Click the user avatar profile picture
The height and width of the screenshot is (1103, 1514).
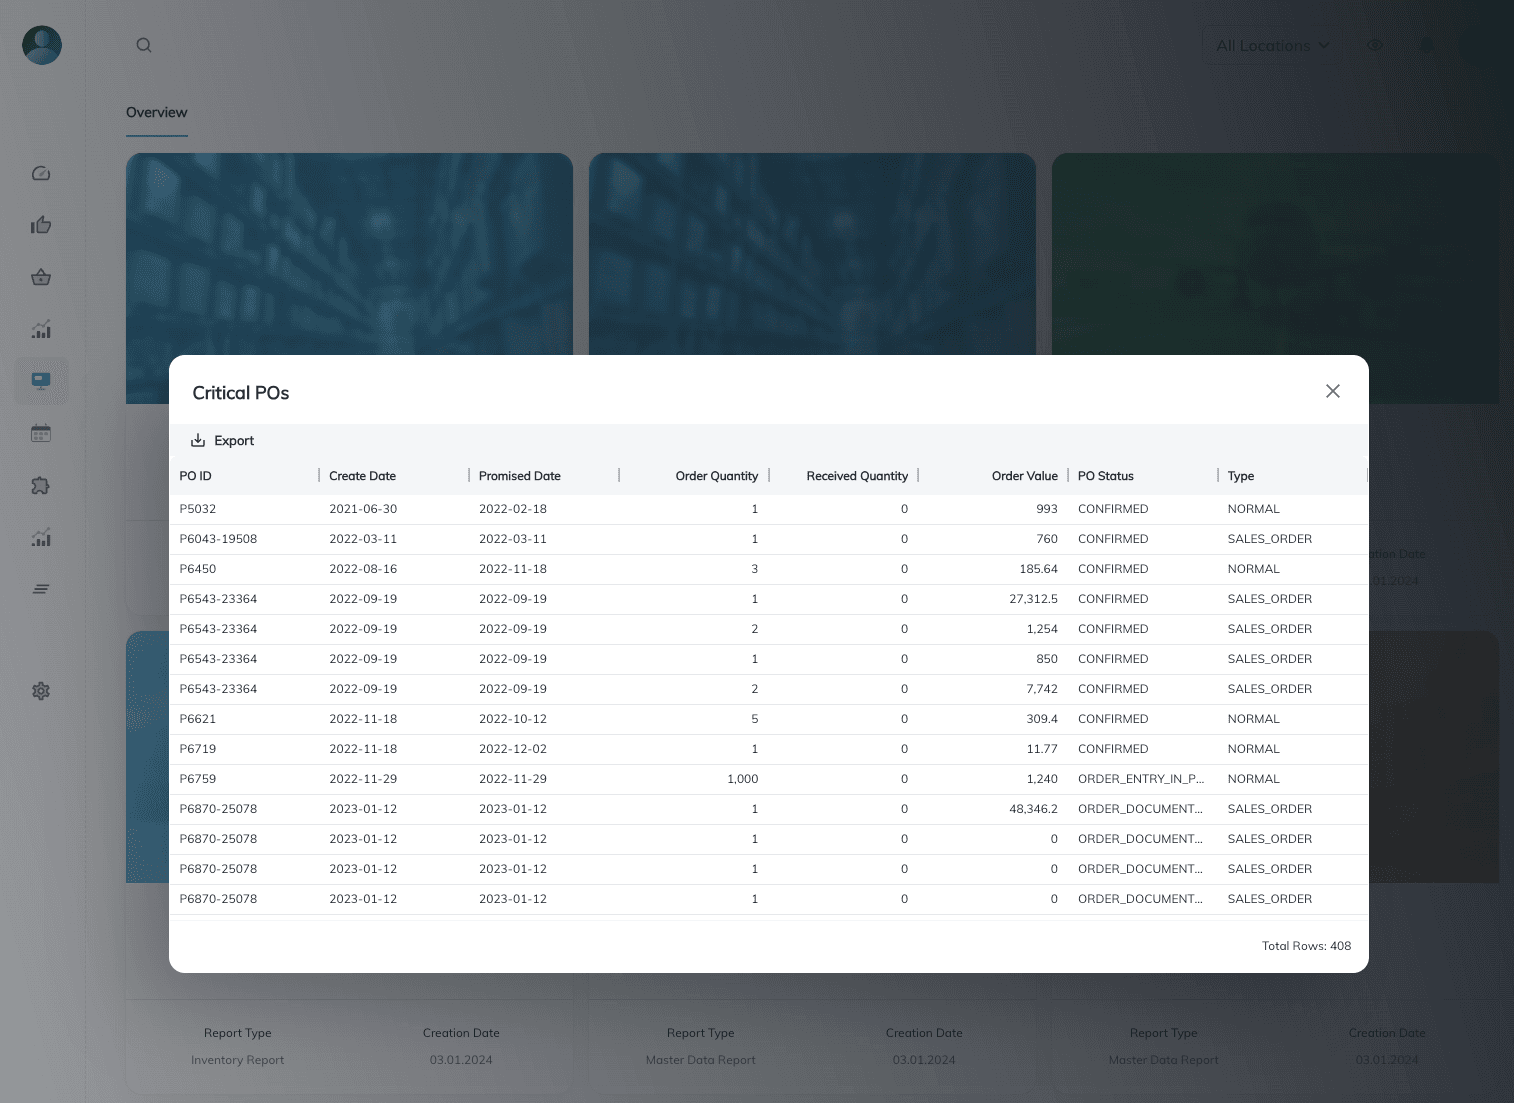42,45
